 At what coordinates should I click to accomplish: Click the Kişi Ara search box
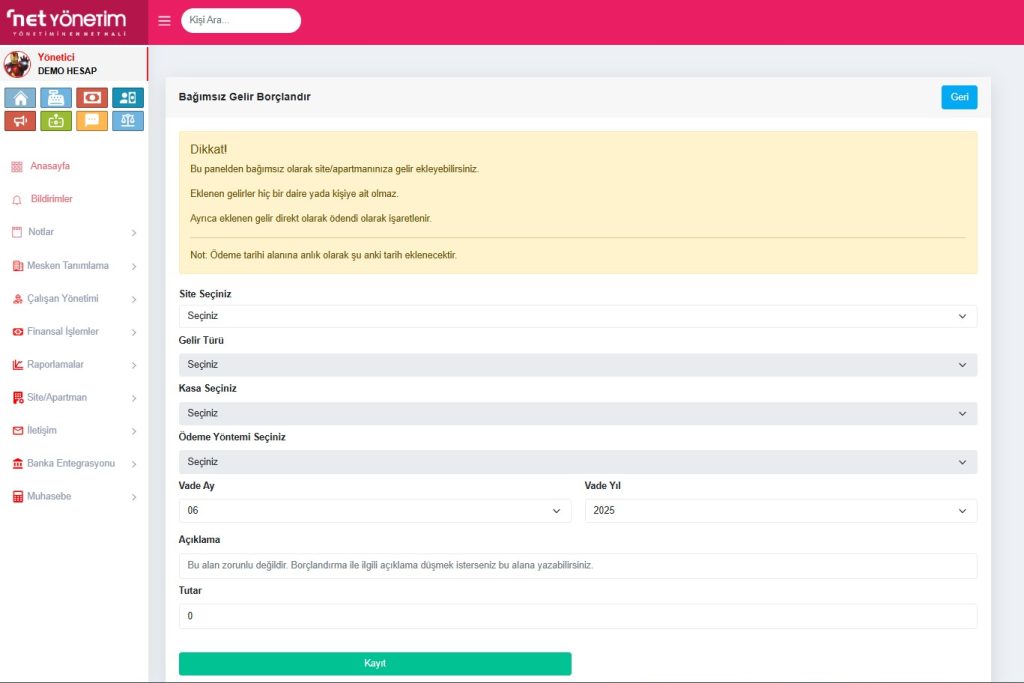click(x=241, y=21)
